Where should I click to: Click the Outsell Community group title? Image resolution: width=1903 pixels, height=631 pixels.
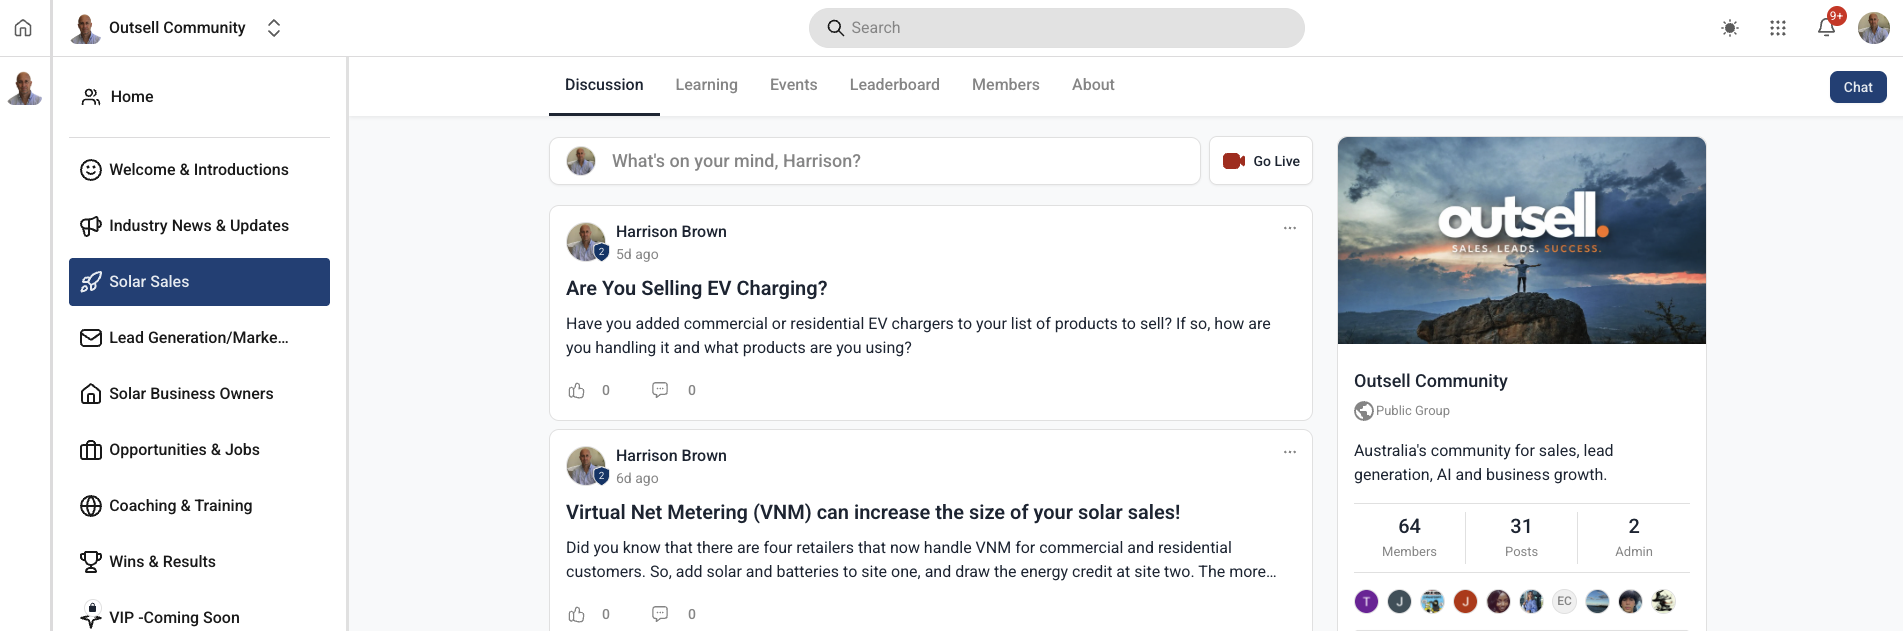point(1431,381)
